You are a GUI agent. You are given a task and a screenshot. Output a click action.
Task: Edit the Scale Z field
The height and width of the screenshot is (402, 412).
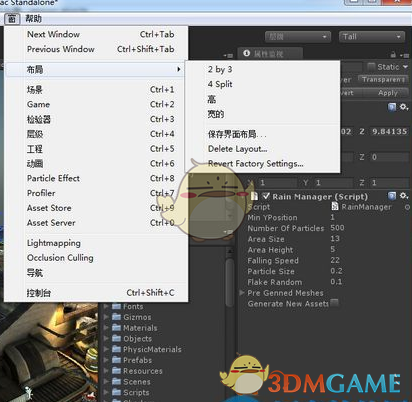coord(389,183)
